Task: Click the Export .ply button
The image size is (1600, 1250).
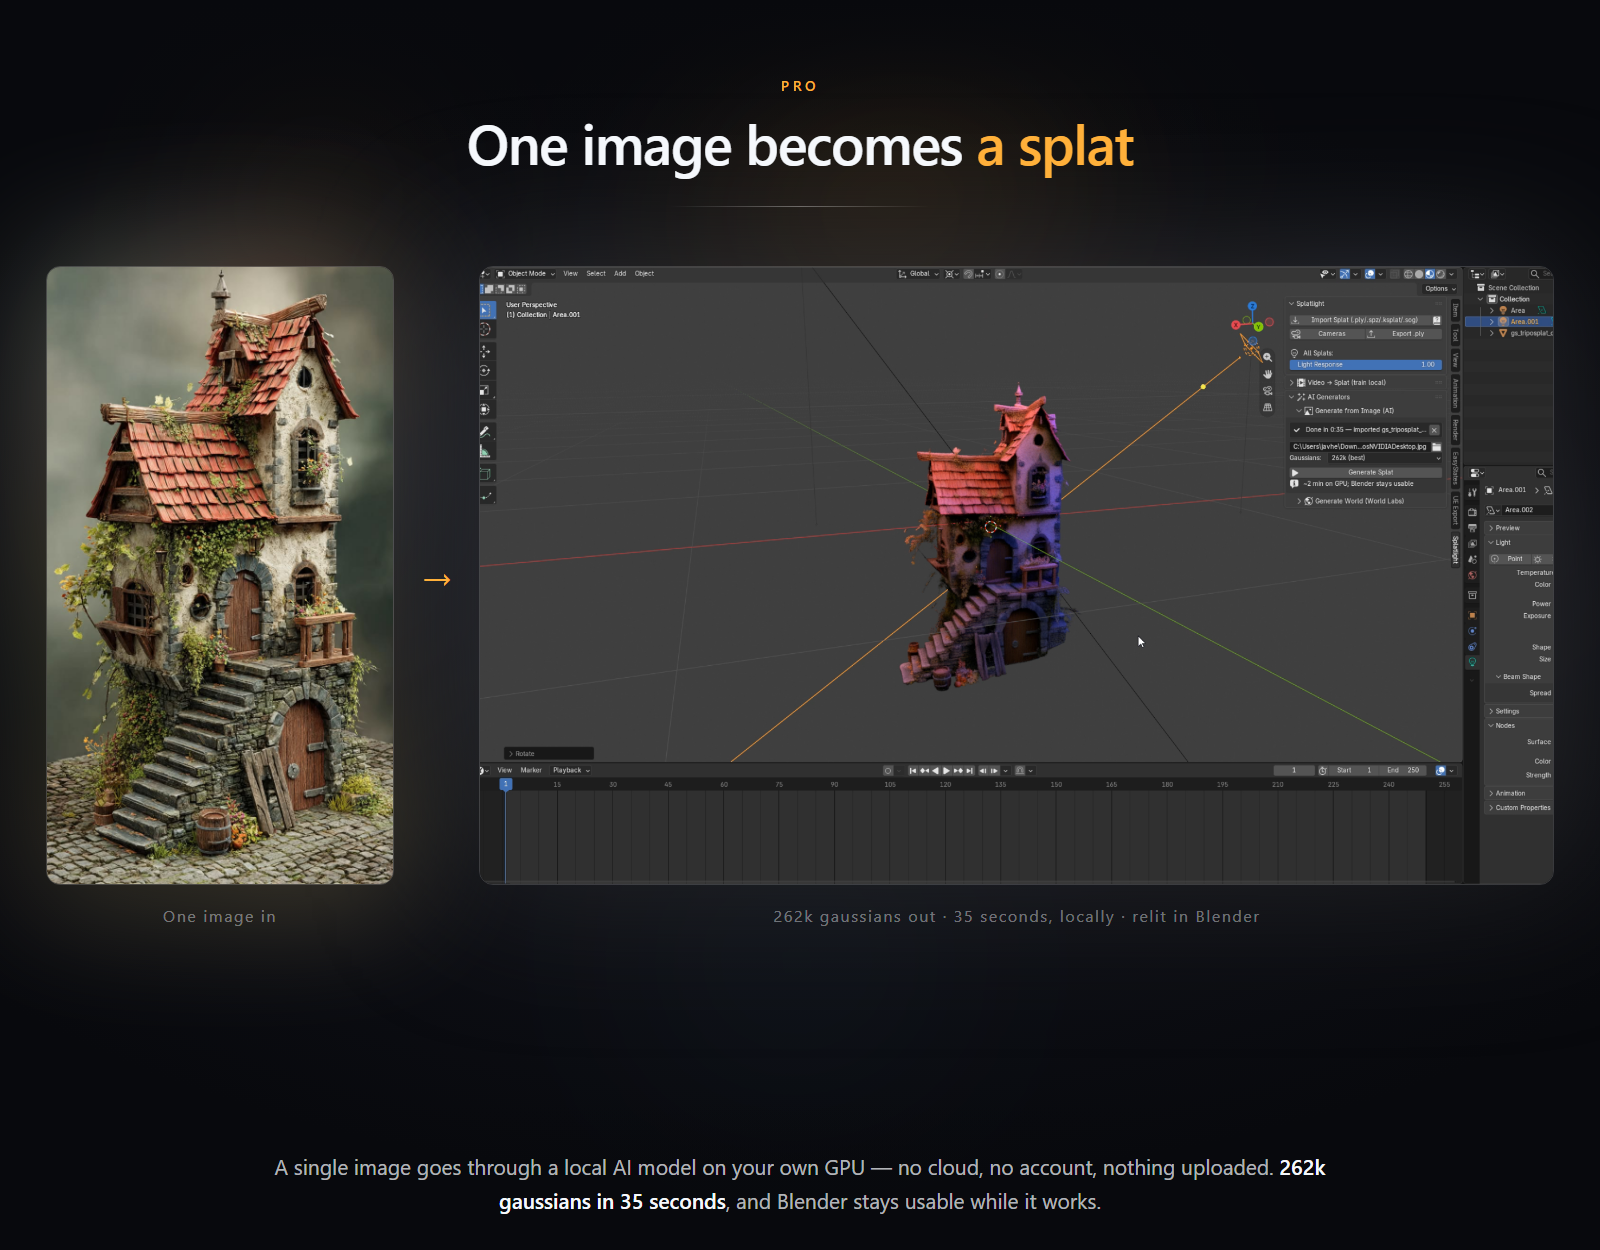Action: 1404,334
